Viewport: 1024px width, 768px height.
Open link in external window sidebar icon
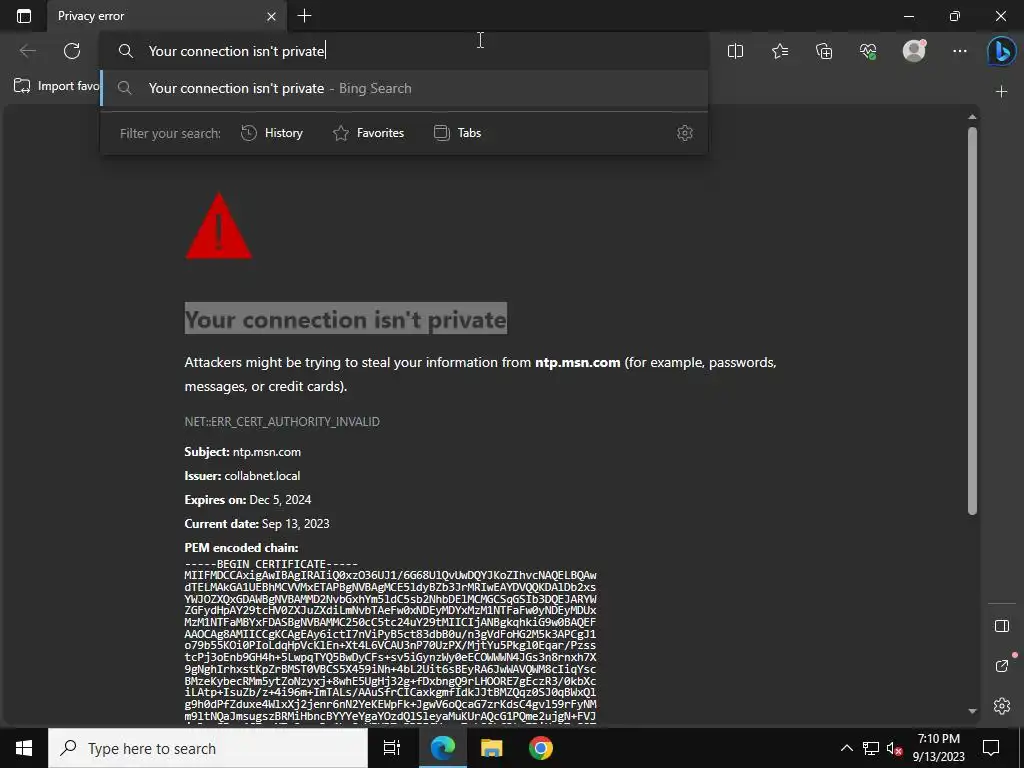pyautogui.click(x=1002, y=665)
